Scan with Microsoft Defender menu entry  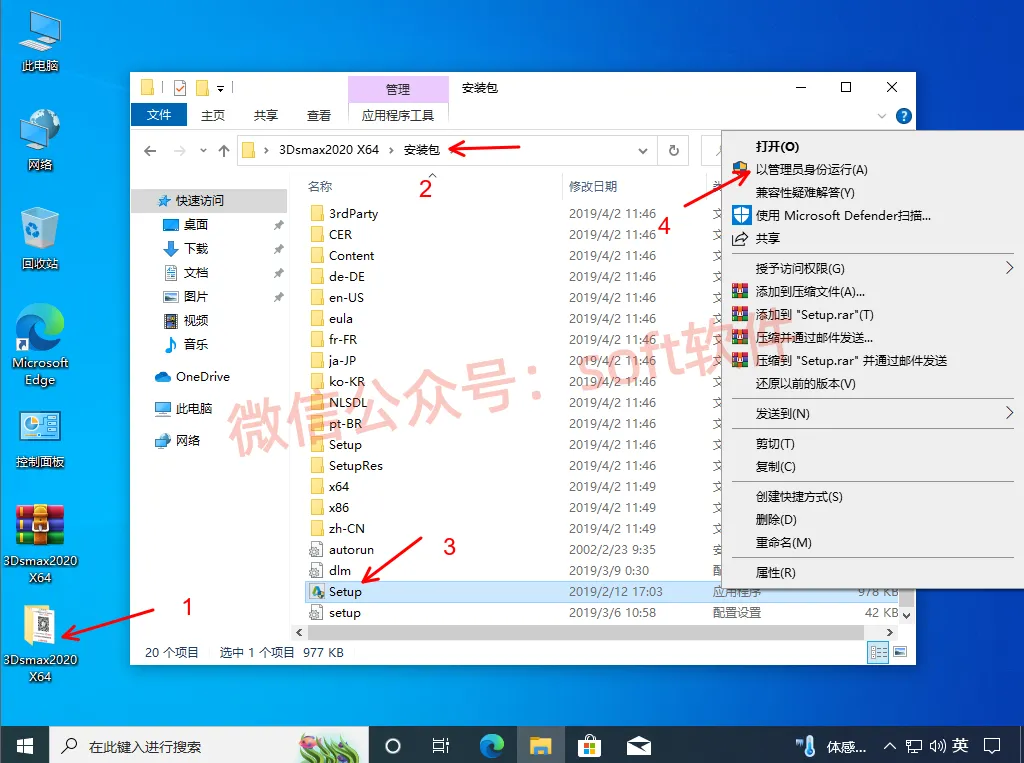842,215
